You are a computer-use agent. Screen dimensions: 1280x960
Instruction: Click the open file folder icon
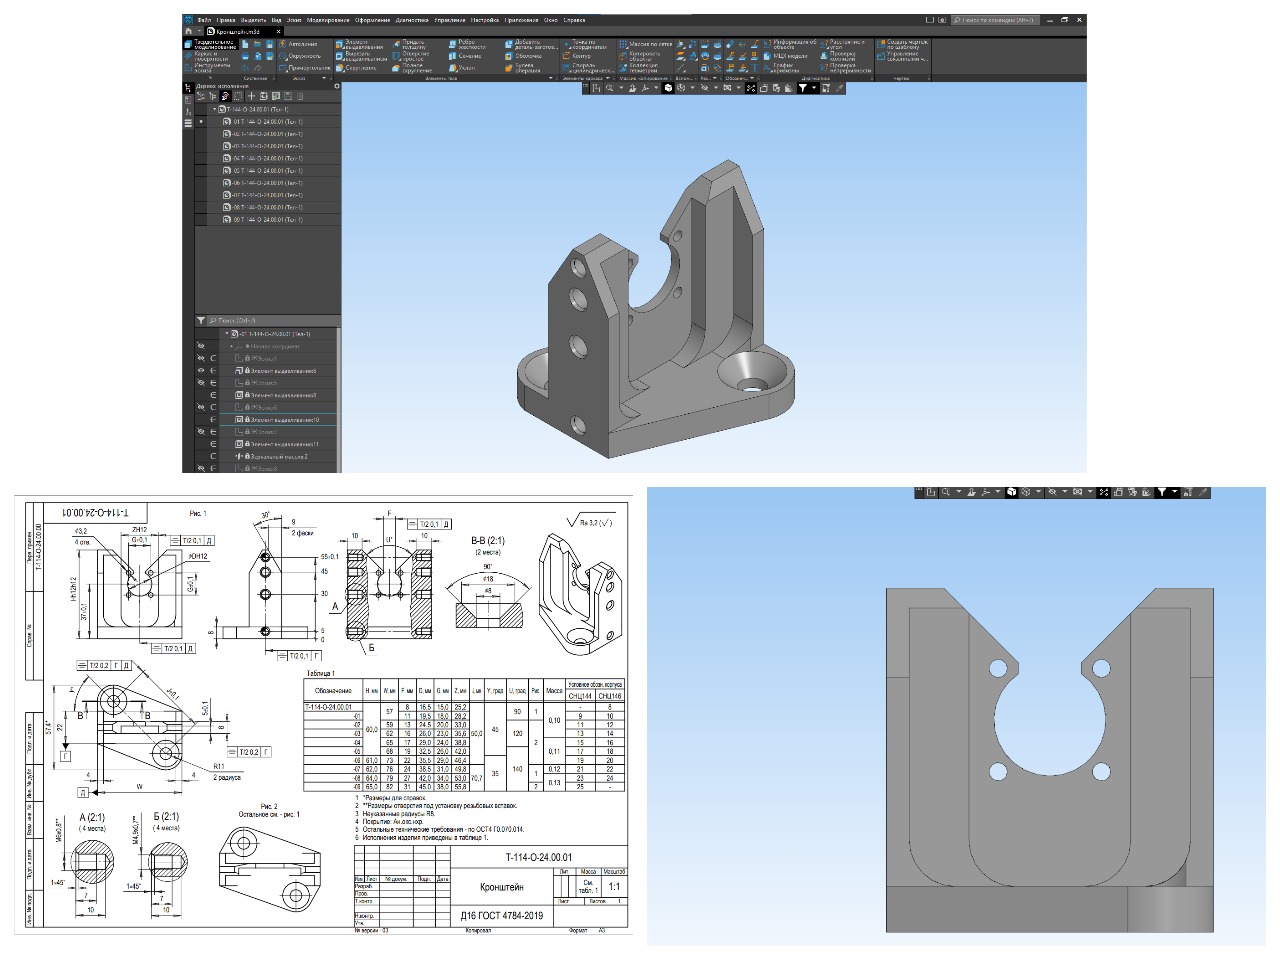pos(257,44)
